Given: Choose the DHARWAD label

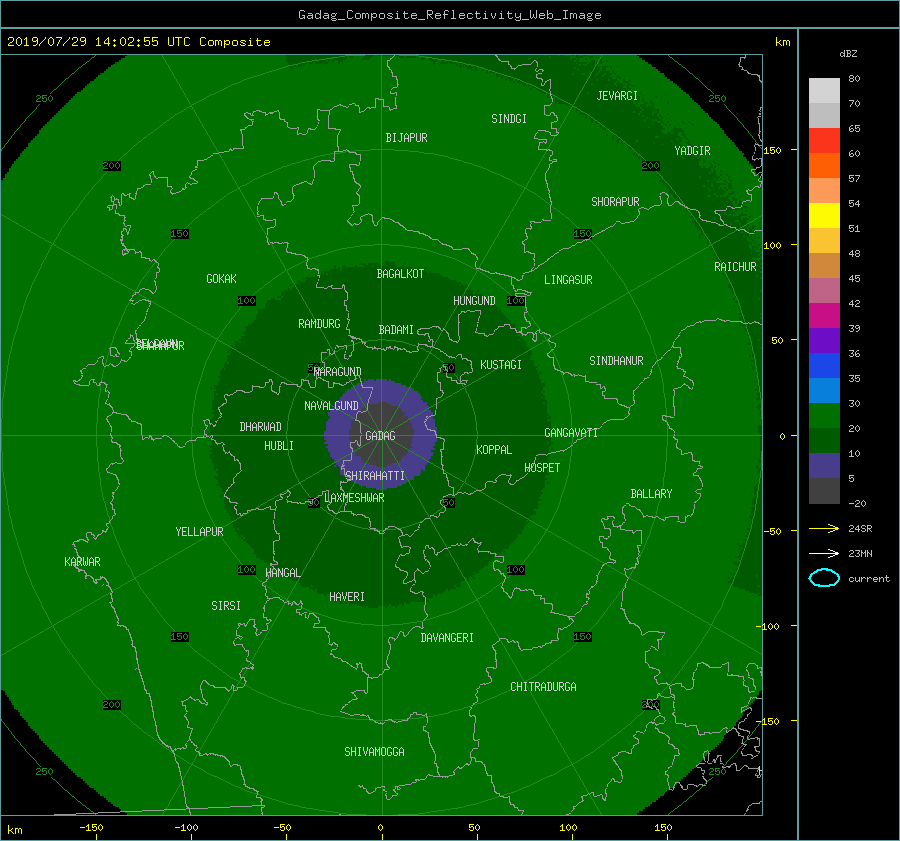Looking at the screenshot, I should tap(260, 427).
